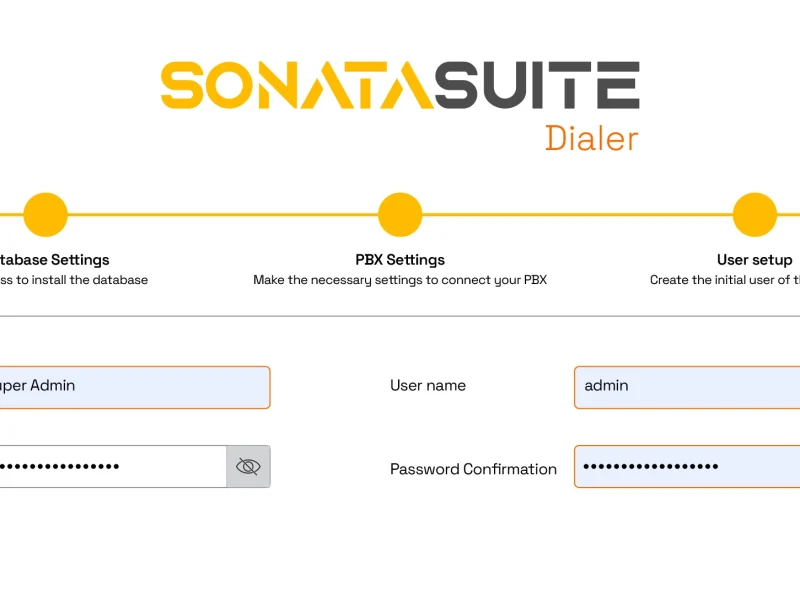The height and width of the screenshot is (600, 800).
Task: Click the User name label
Action: pos(428,385)
